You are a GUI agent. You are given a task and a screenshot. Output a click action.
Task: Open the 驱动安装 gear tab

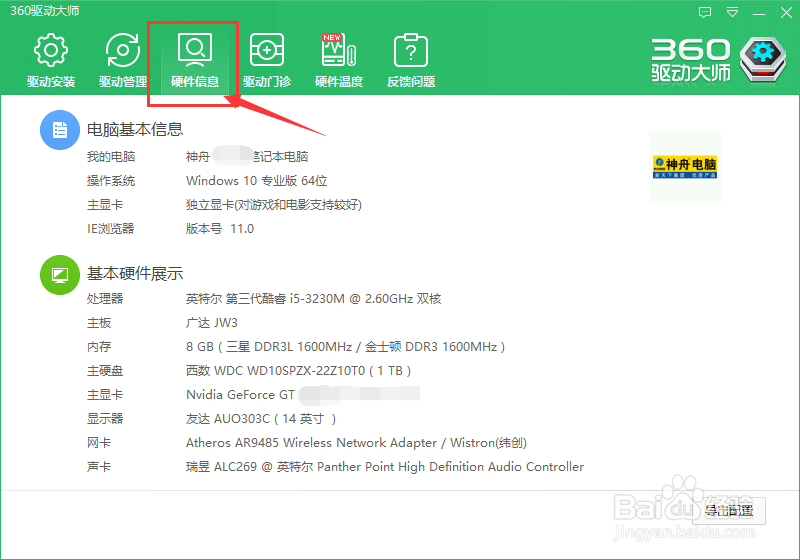pos(51,60)
